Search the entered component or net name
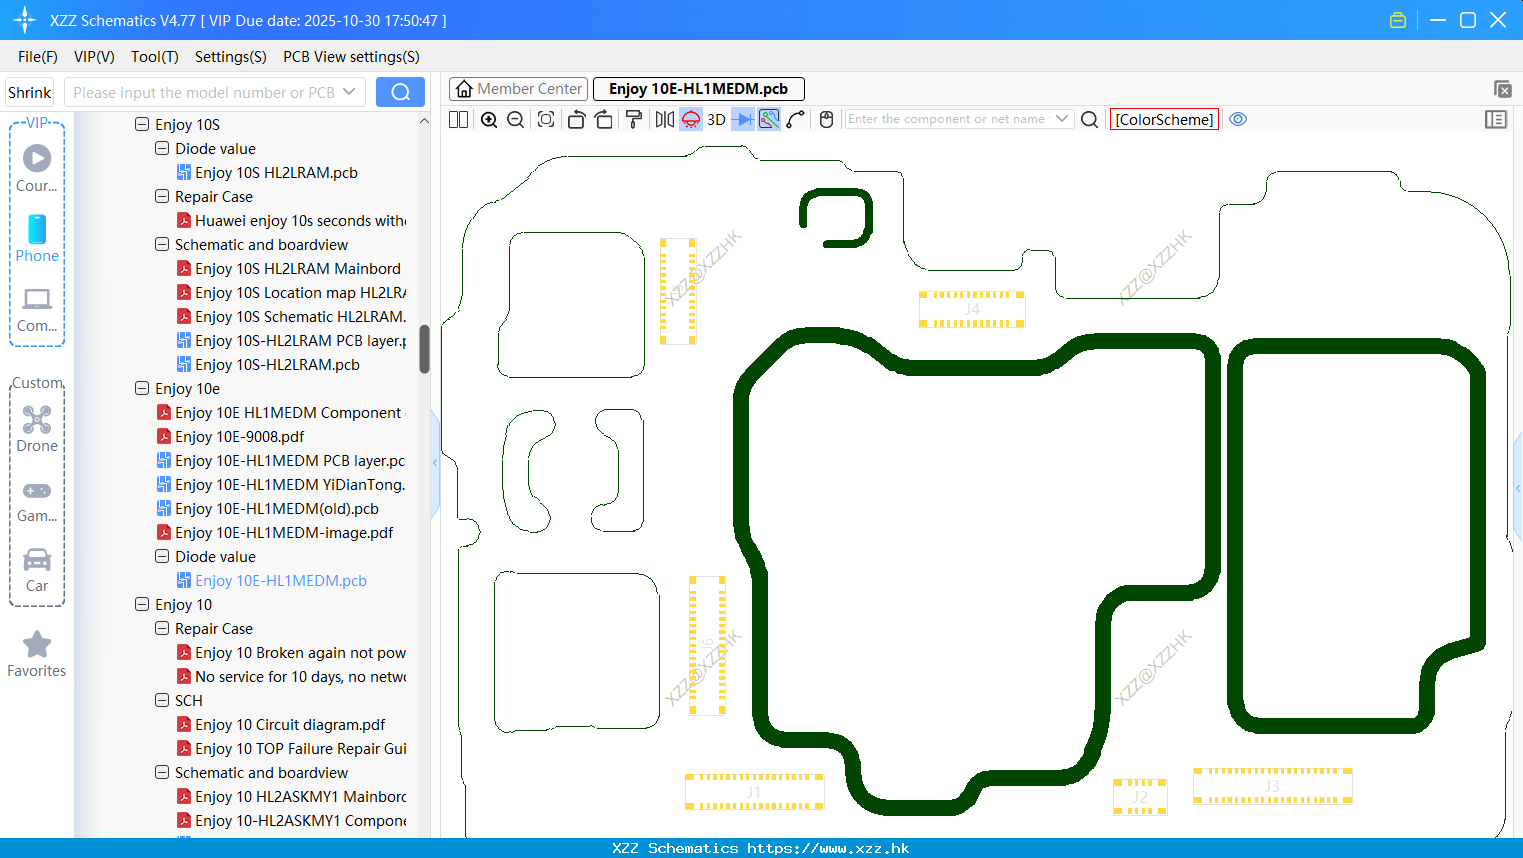The width and height of the screenshot is (1523, 858). (1090, 119)
